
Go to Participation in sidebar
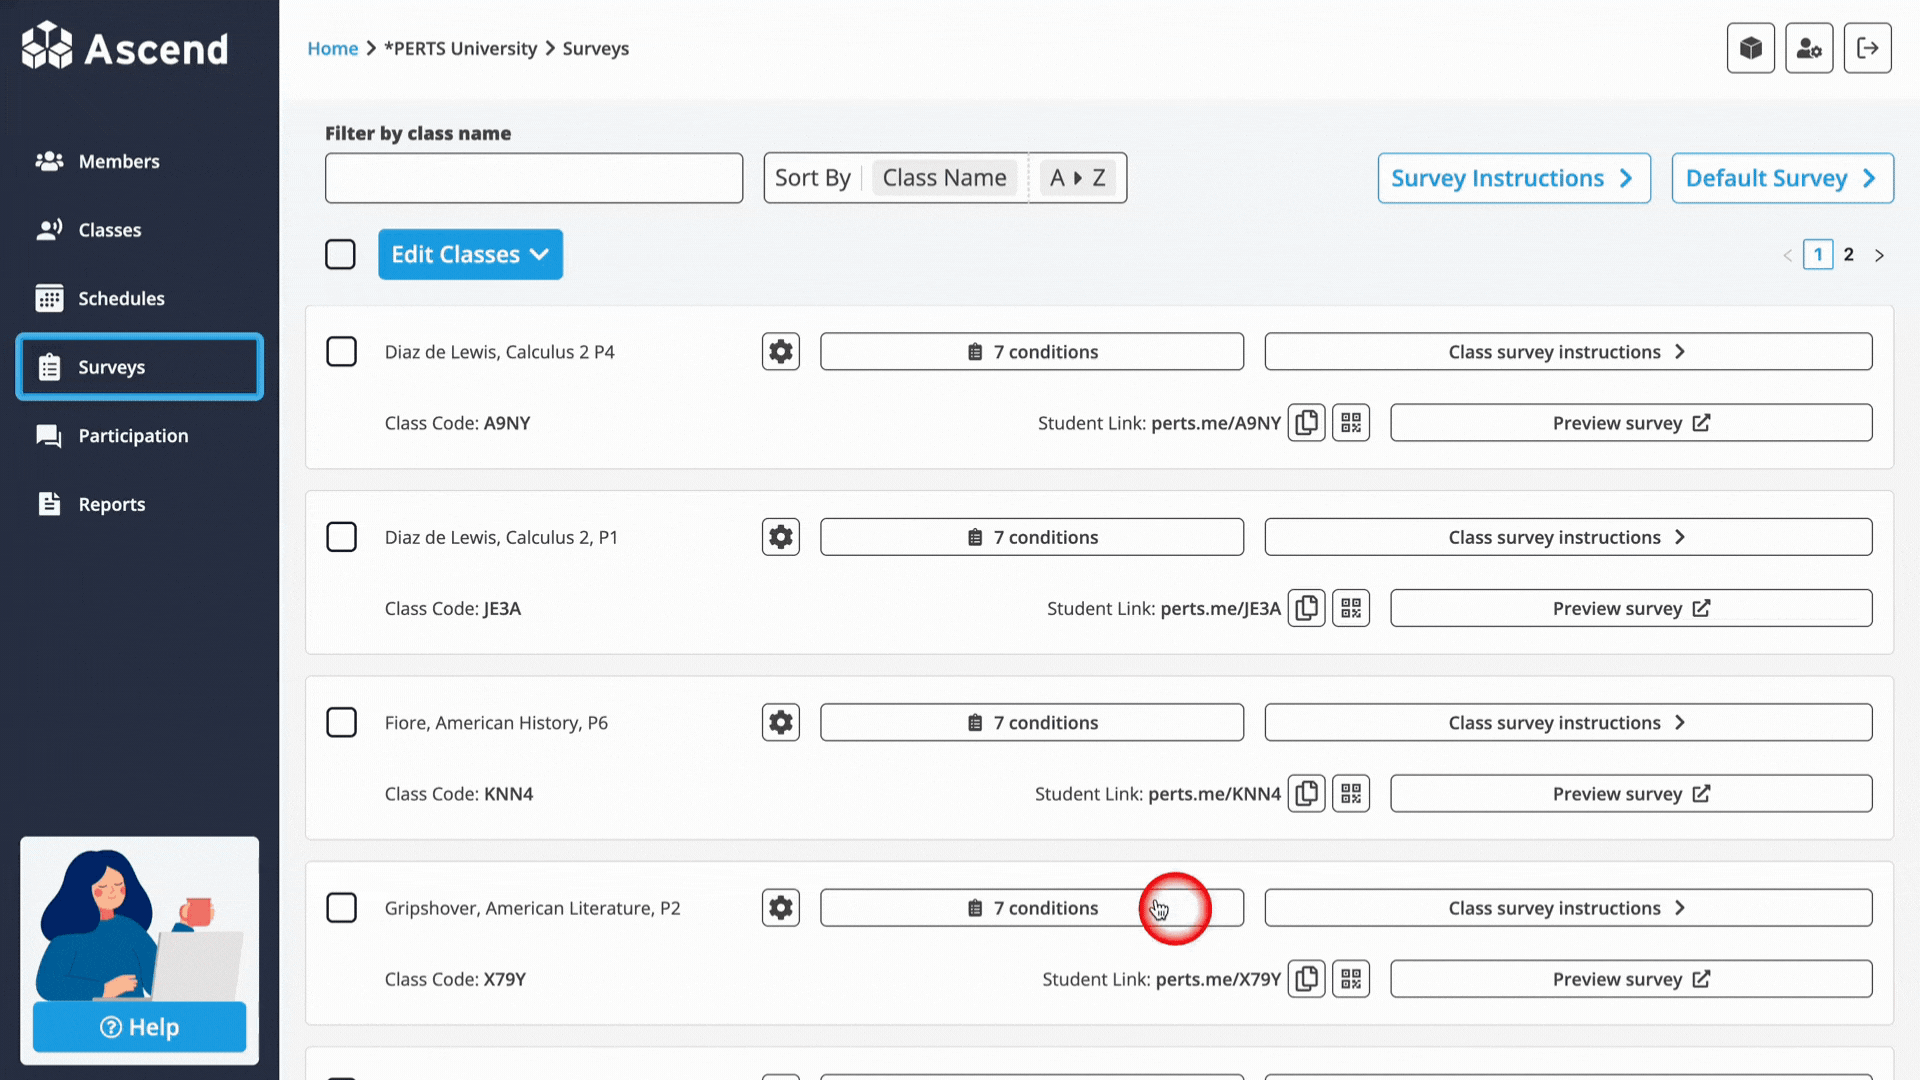[x=133, y=436]
